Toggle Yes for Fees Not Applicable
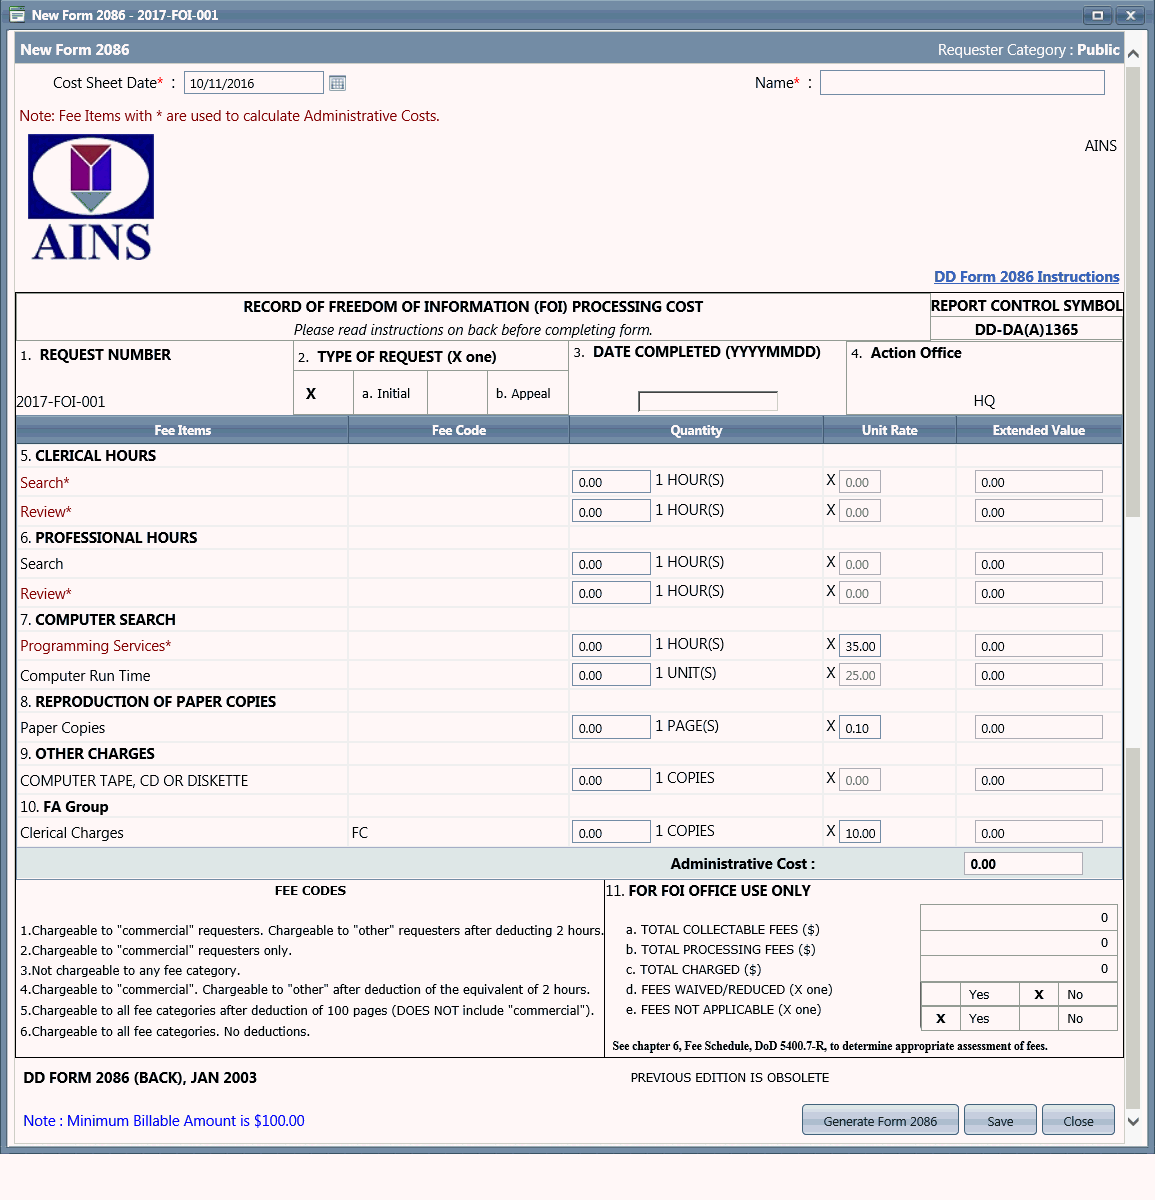Image resolution: width=1155 pixels, height=1200 pixels. coord(940,1018)
